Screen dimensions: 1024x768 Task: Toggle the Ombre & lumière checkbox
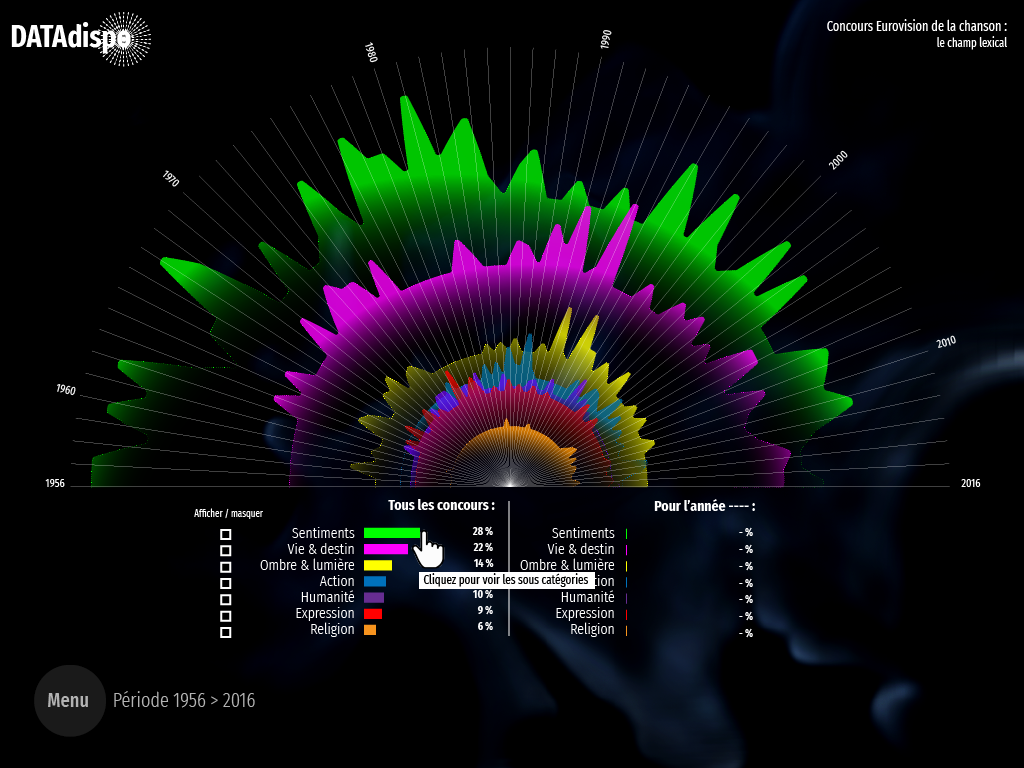point(225,567)
